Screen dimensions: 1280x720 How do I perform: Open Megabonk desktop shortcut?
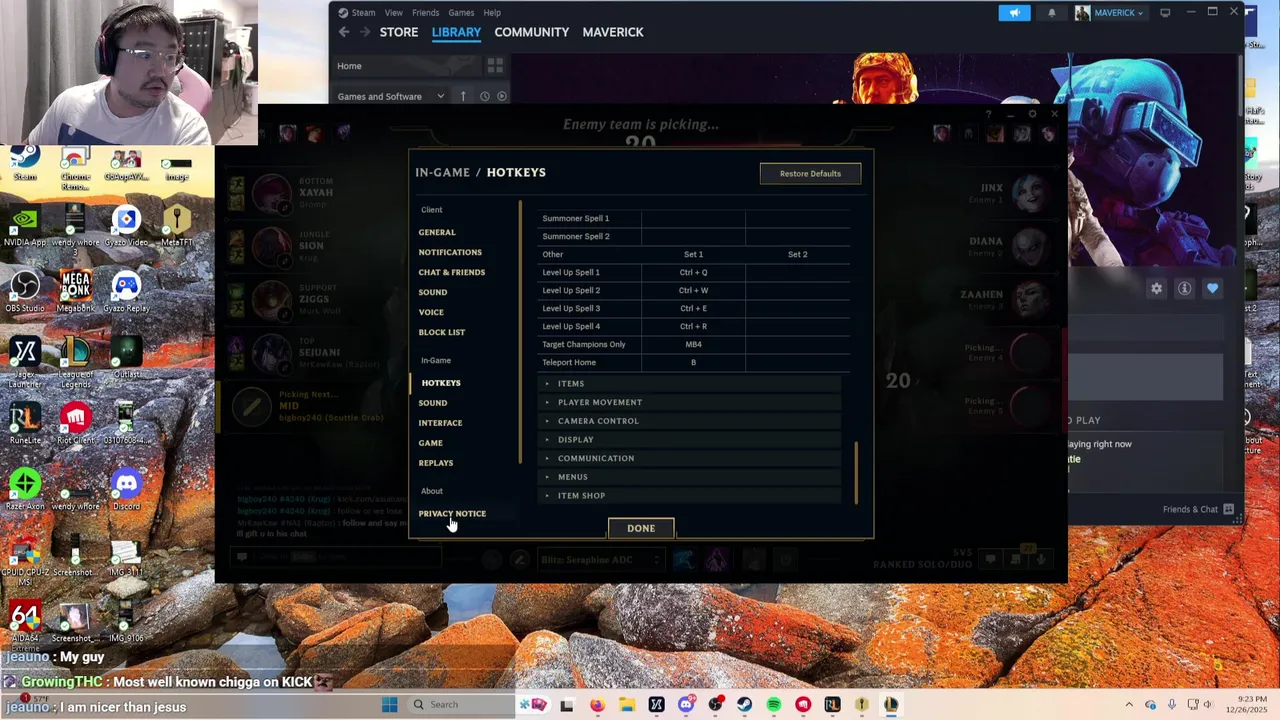tap(75, 294)
